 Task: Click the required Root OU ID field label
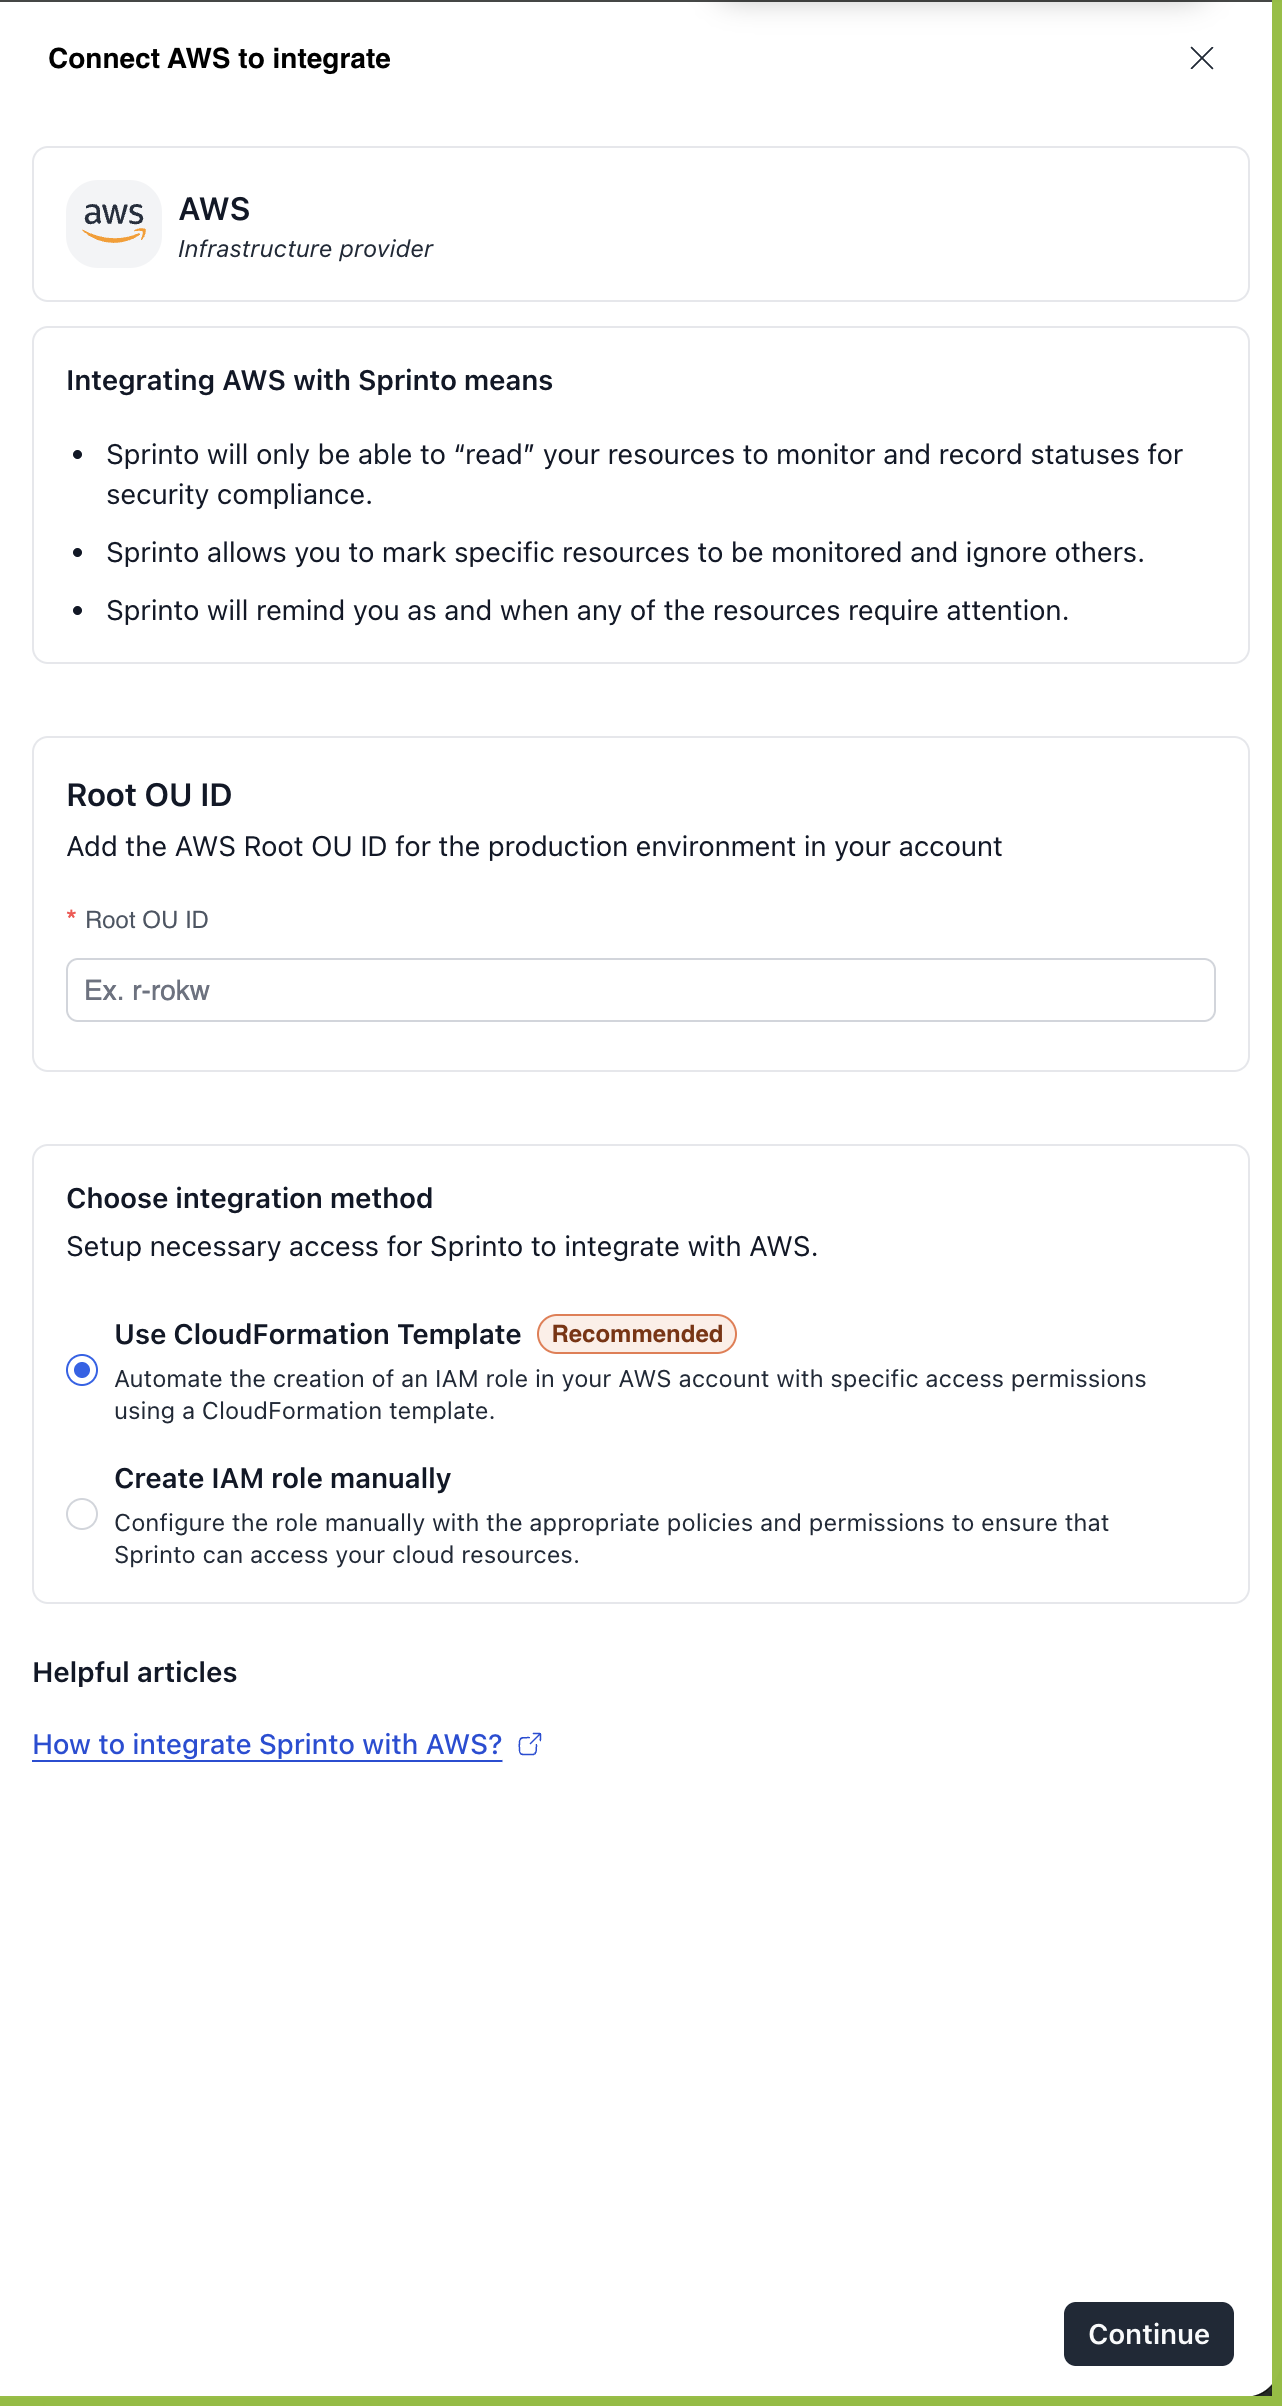click(146, 920)
